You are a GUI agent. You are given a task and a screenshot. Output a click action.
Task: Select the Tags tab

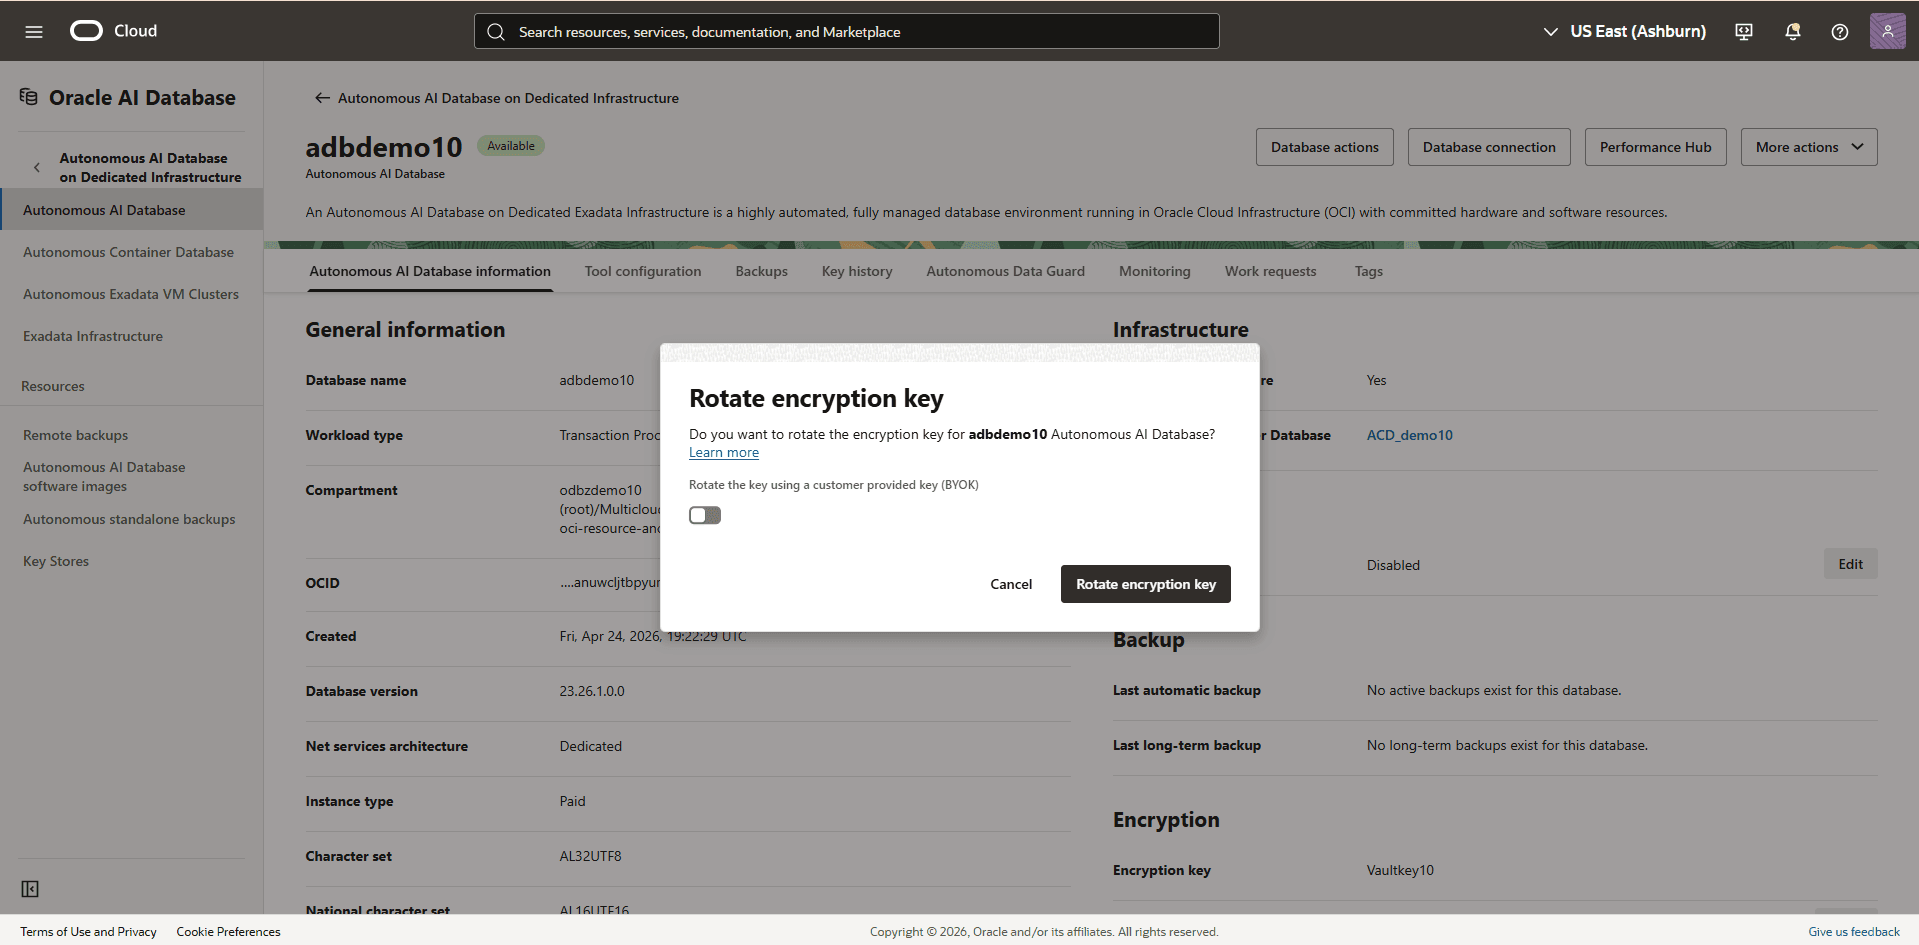1368,271
